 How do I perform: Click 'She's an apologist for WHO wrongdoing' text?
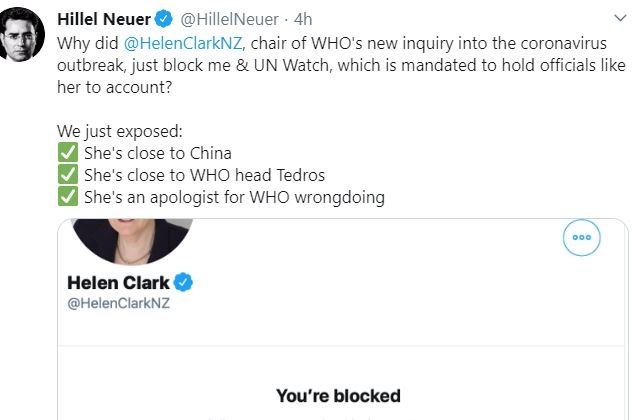(234, 197)
